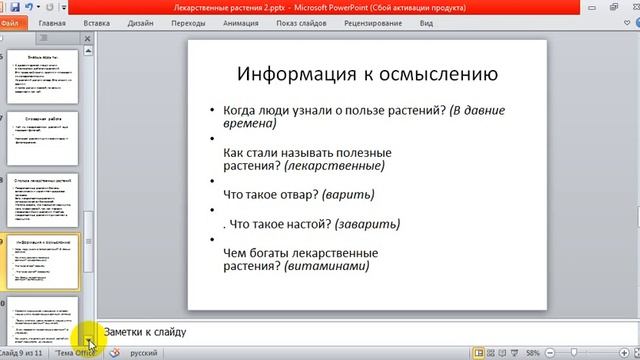Start the slide show from the status bar icon
Viewport: 640px width, 360px height.
tap(515, 353)
